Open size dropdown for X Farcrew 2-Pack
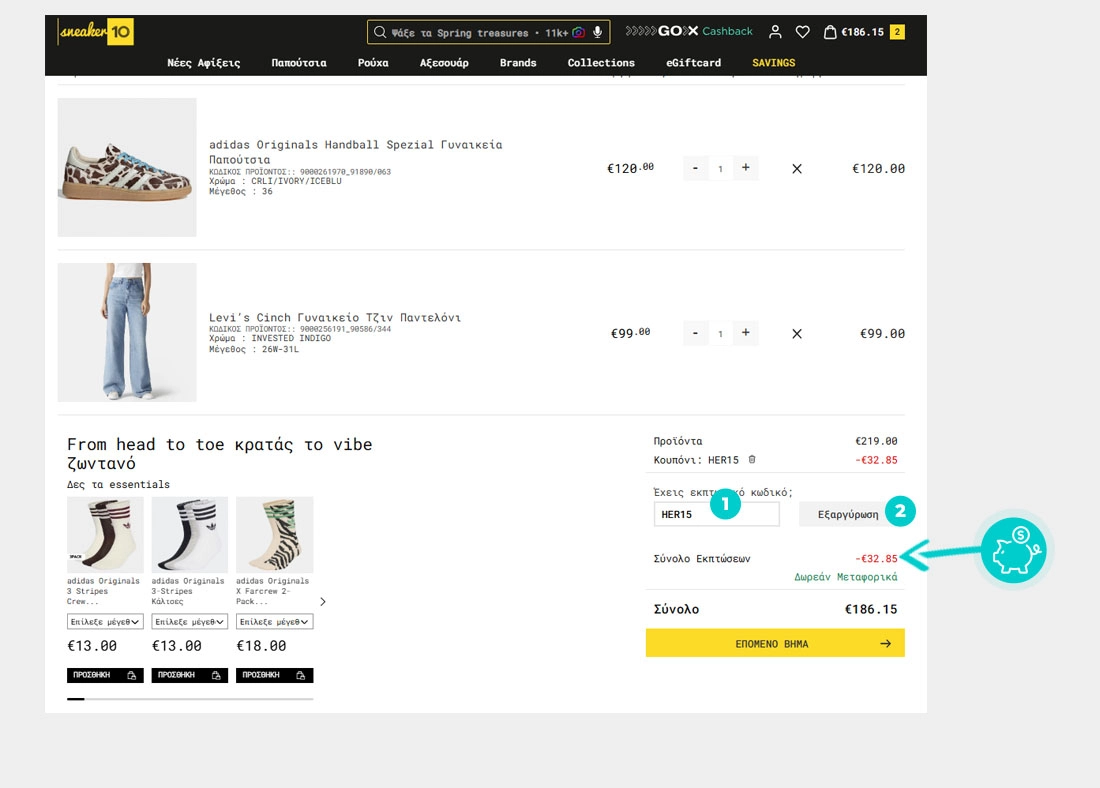The image size is (1100, 788). pyautogui.click(x=274, y=622)
